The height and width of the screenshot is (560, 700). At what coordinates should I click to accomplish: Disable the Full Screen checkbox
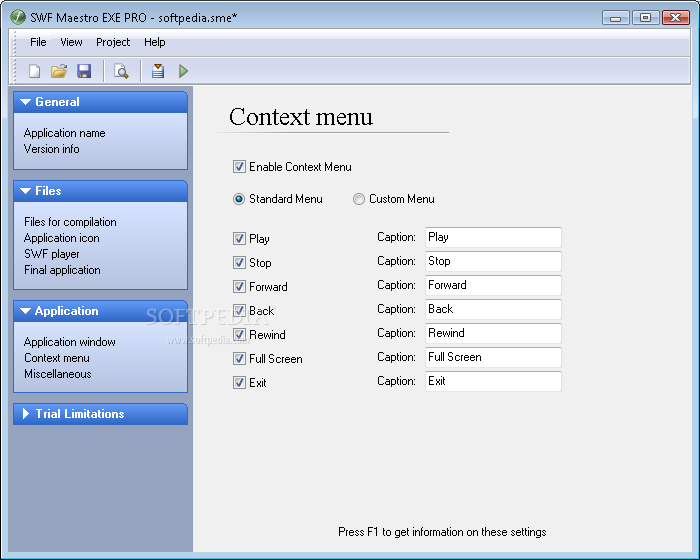click(239, 359)
